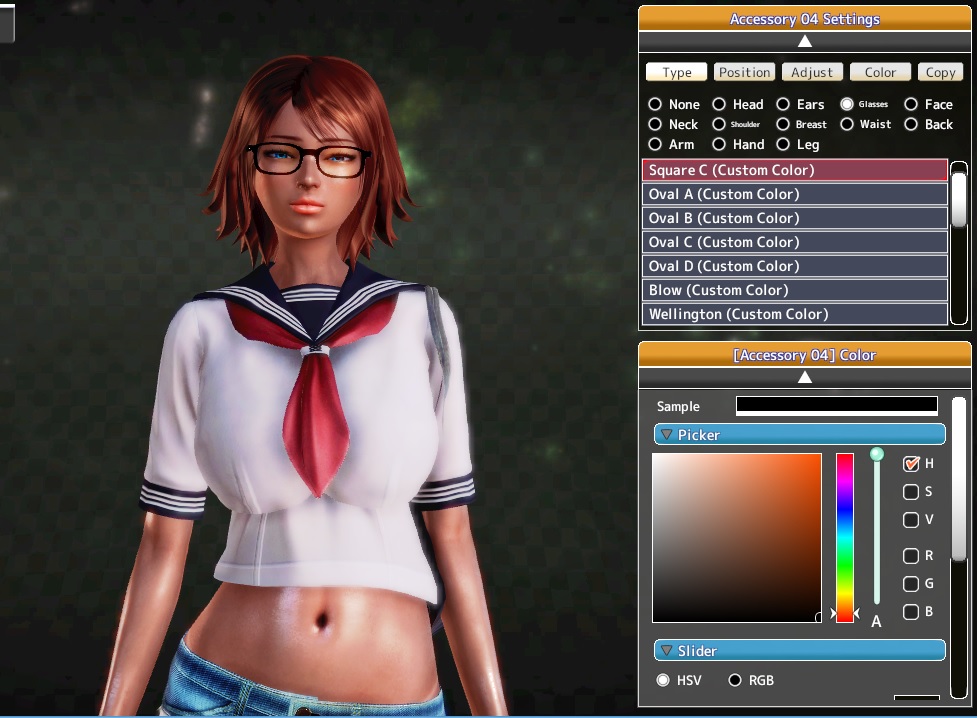Choose the Ears accessory type

click(783, 104)
